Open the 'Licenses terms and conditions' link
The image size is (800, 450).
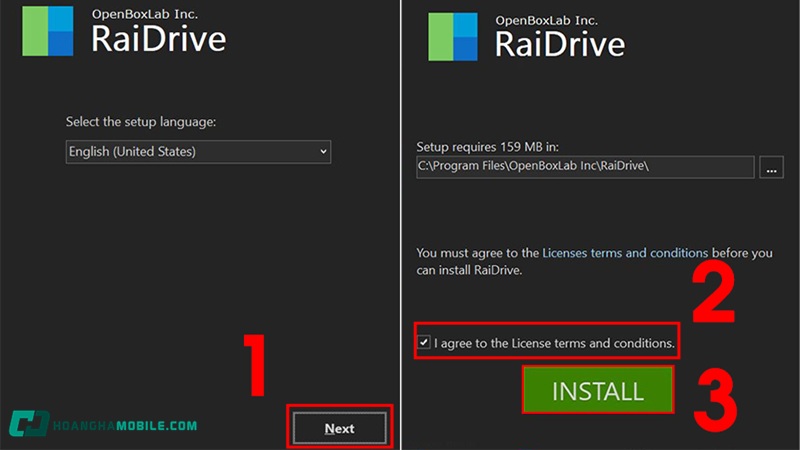pyautogui.click(x=625, y=253)
